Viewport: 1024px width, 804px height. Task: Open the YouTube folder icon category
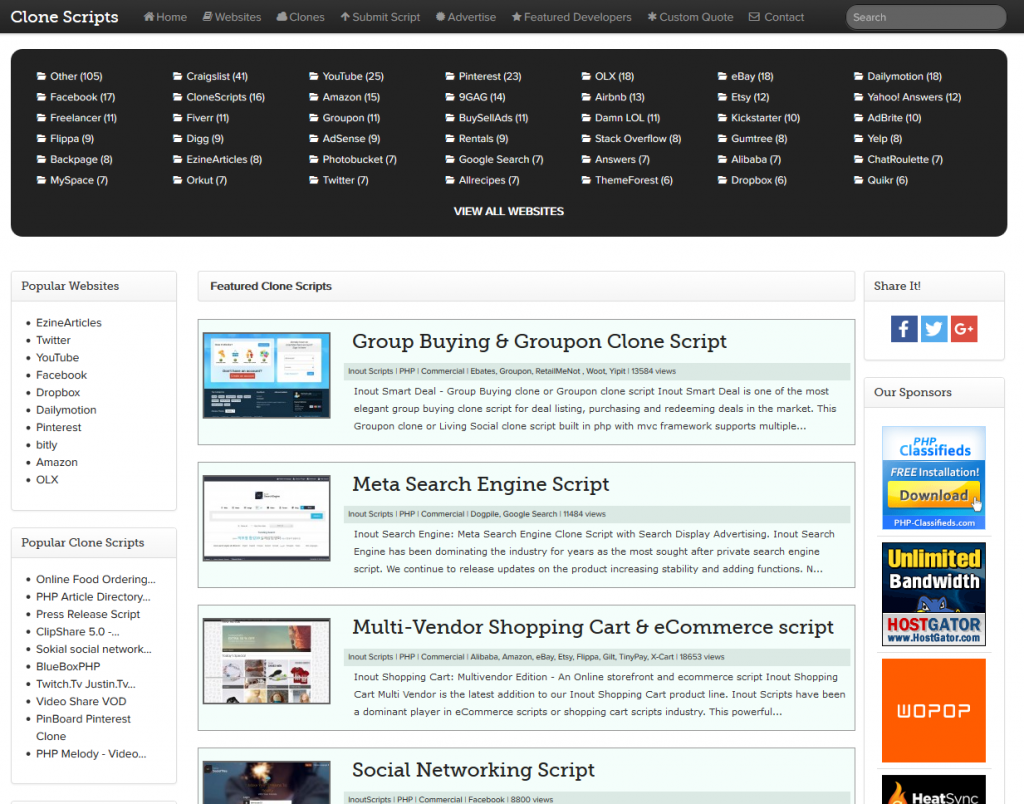(x=314, y=77)
